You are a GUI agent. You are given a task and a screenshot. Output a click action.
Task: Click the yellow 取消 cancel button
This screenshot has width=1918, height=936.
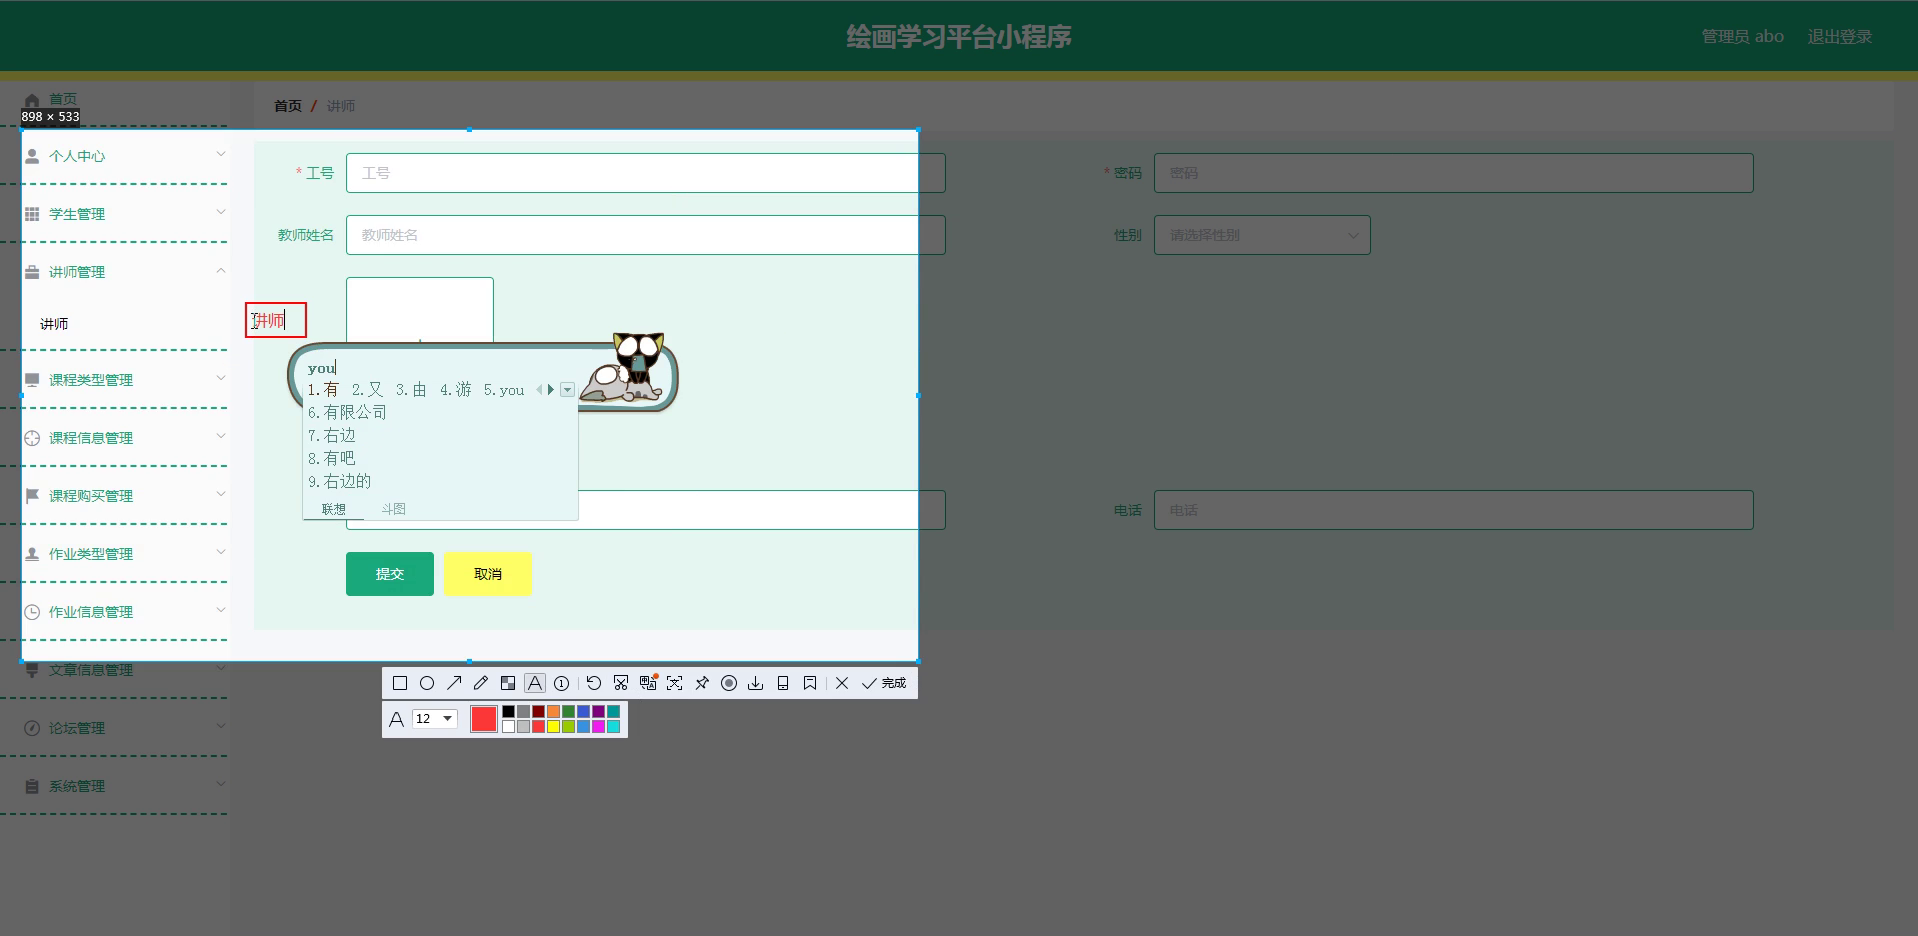pos(488,574)
